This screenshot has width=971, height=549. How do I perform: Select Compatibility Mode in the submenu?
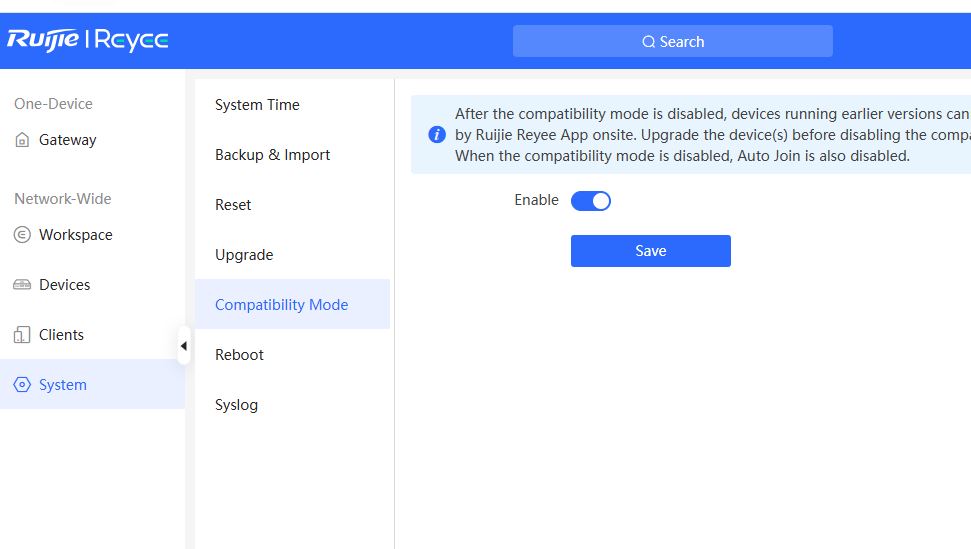pyautogui.click(x=281, y=305)
